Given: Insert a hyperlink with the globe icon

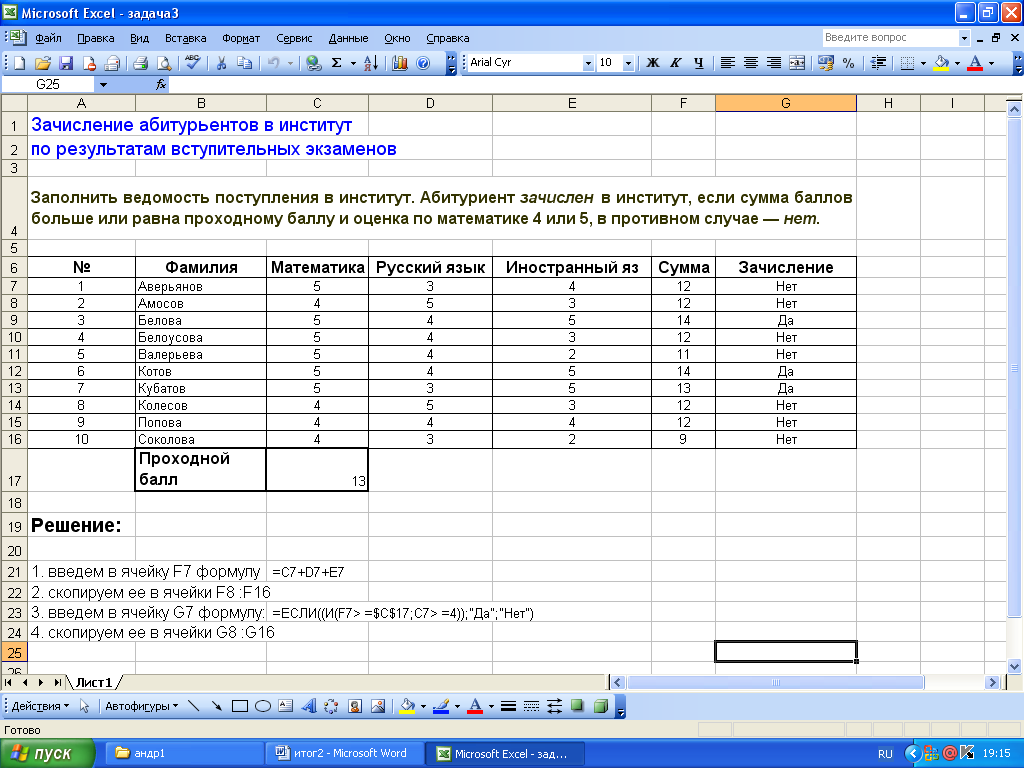Looking at the screenshot, I should pyautogui.click(x=313, y=63).
